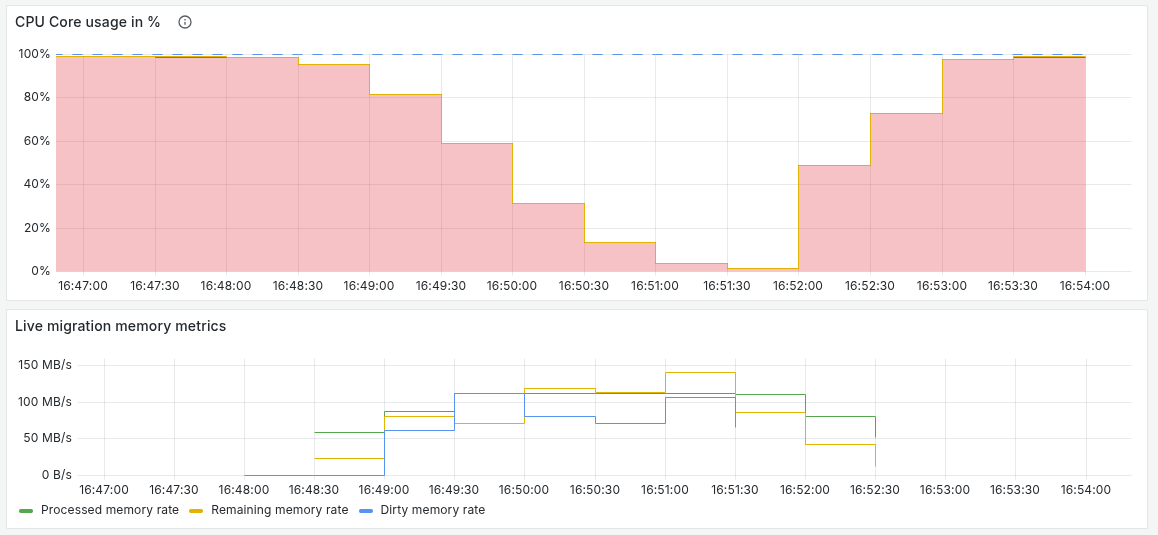Image resolution: width=1158 pixels, height=535 pixels.
Task: Click the 150 MB/s y-axis label
Action: [45, 365]
